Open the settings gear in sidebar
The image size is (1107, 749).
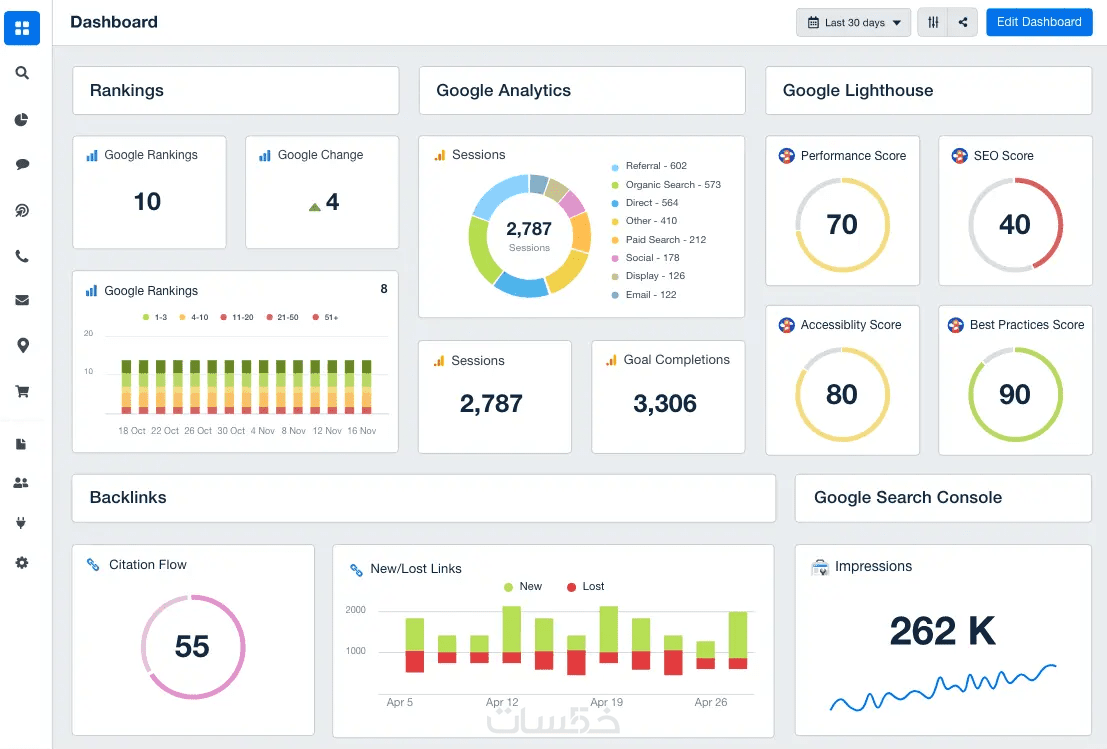tap(22, 563)
